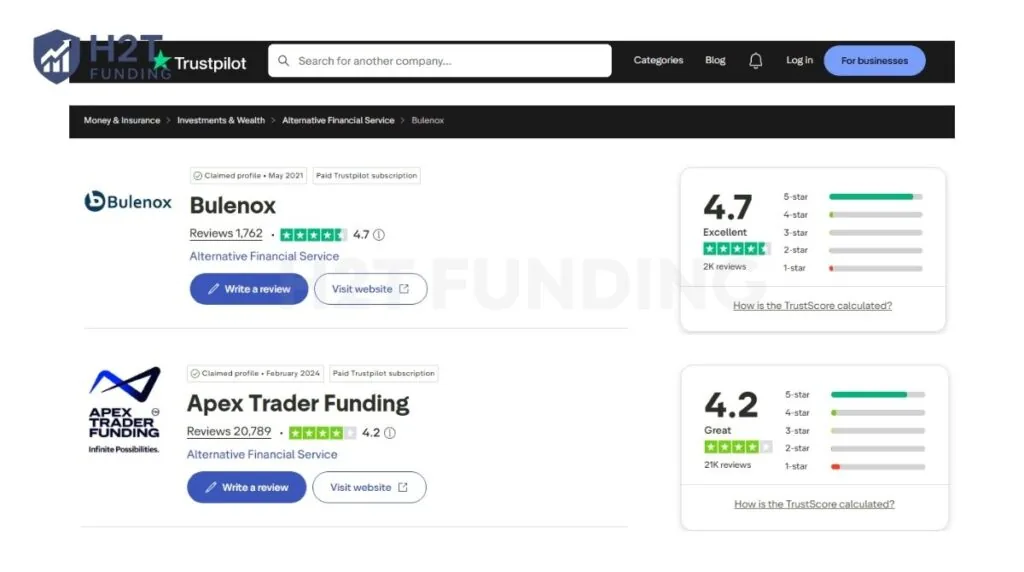Click TrustScore calculated link in the 4.2 card
Viewport: 1024px width, 572px height.
[814, 504]
